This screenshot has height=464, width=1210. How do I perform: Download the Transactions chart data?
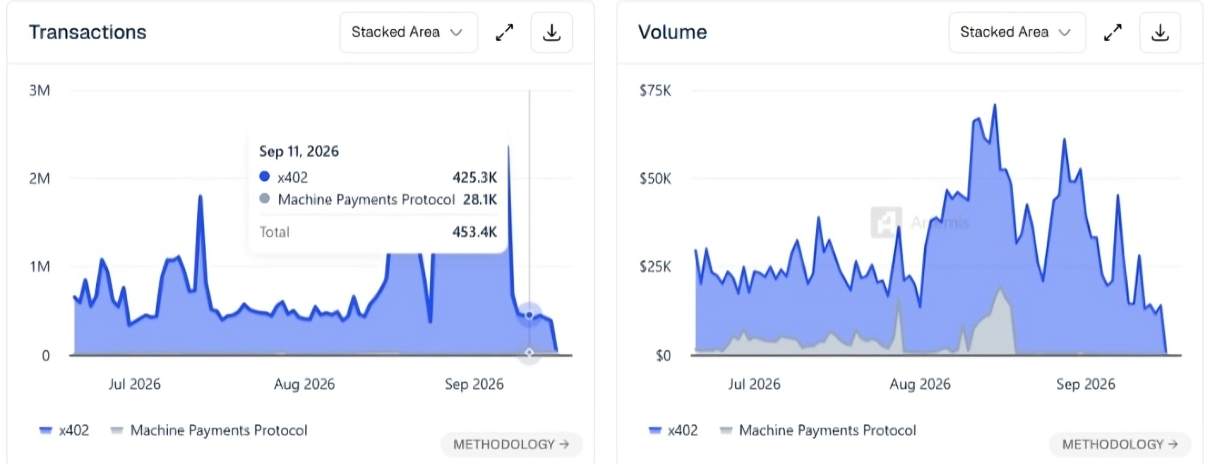(x=551, y=32)
